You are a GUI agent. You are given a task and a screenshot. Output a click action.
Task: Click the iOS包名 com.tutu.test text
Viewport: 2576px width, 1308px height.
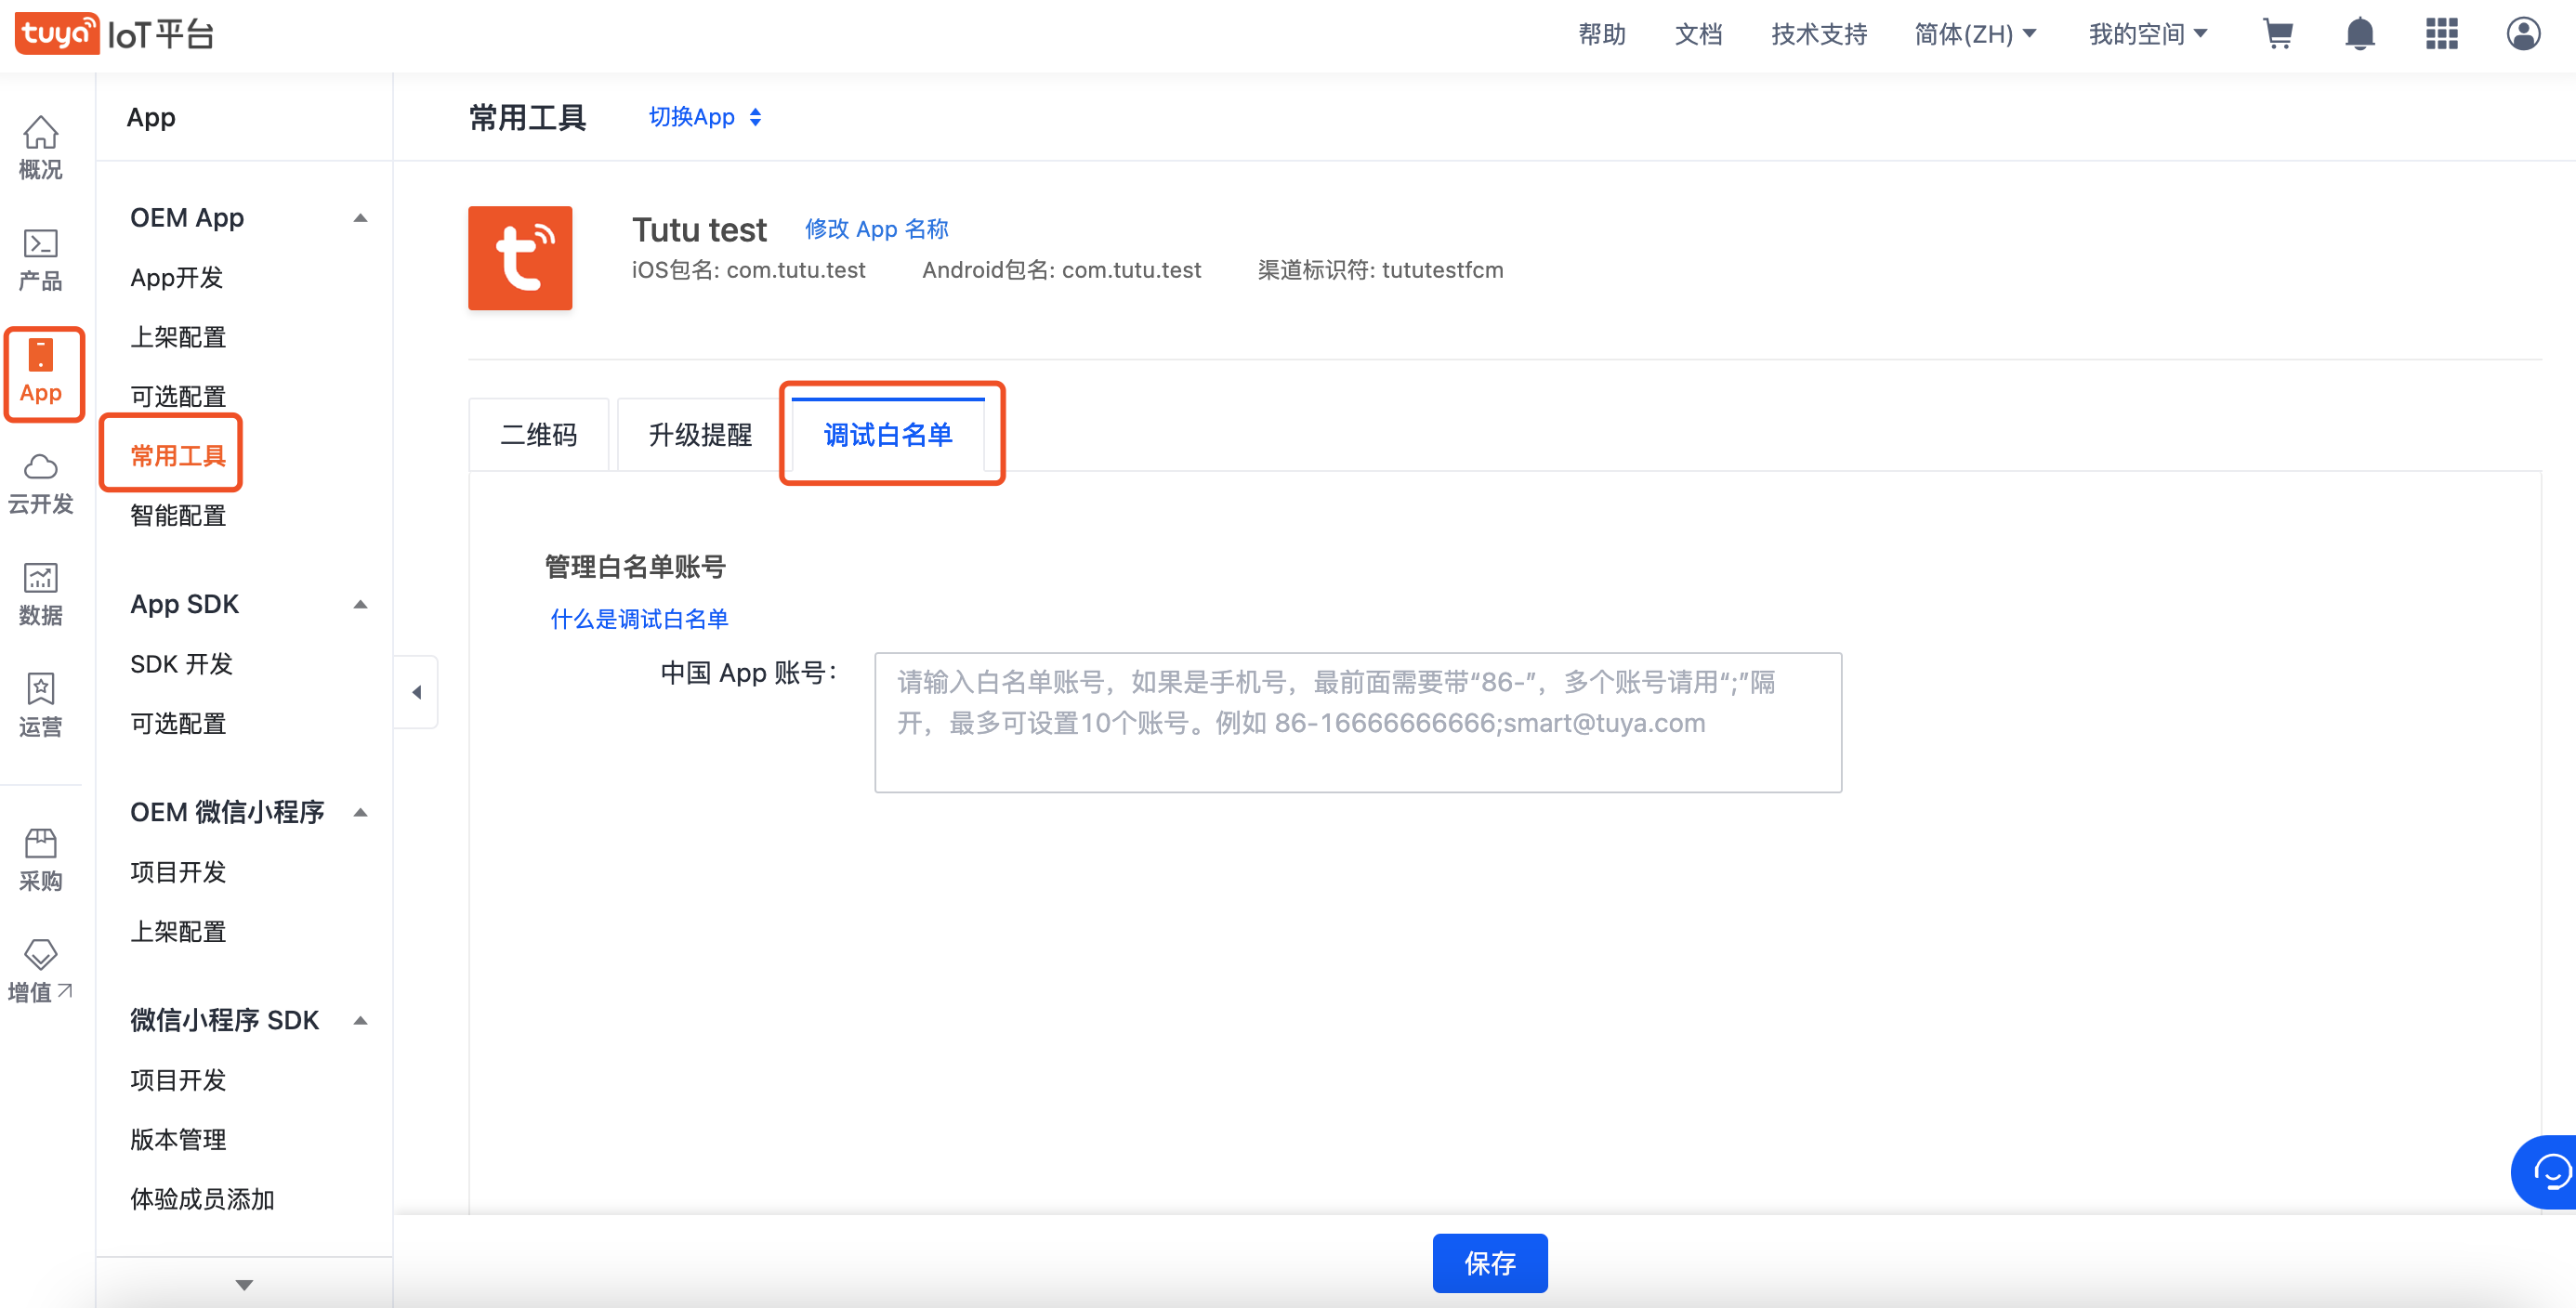[x=748, y=270]
